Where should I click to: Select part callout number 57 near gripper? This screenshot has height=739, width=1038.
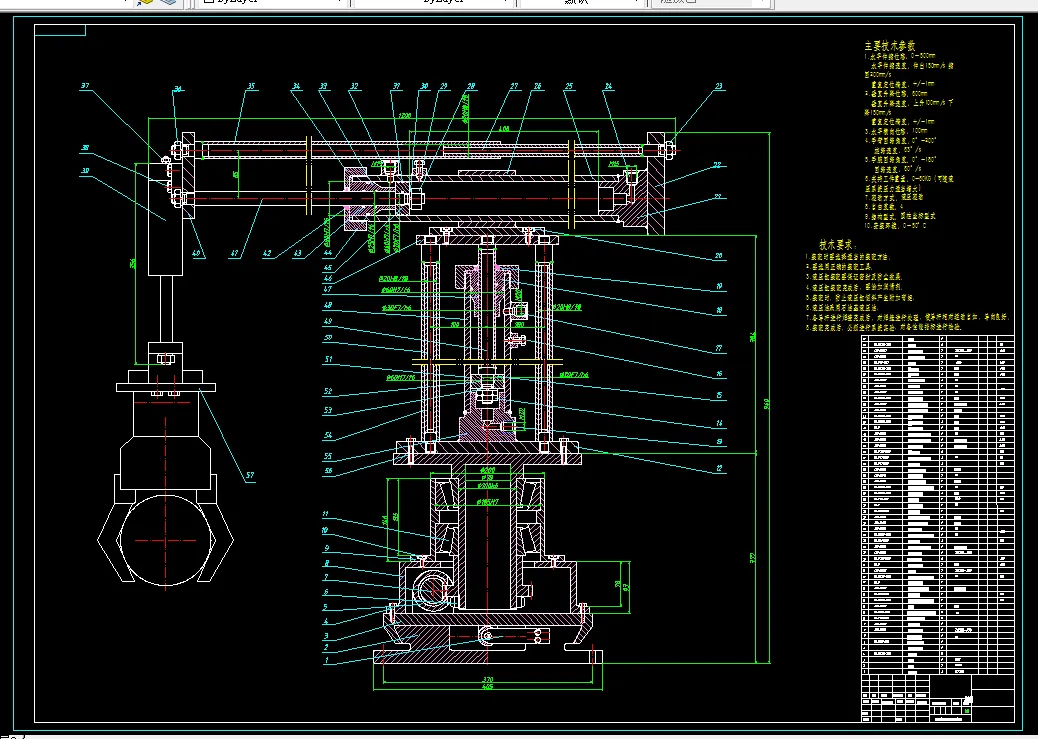pyautogui.click(x=250, y=475)
